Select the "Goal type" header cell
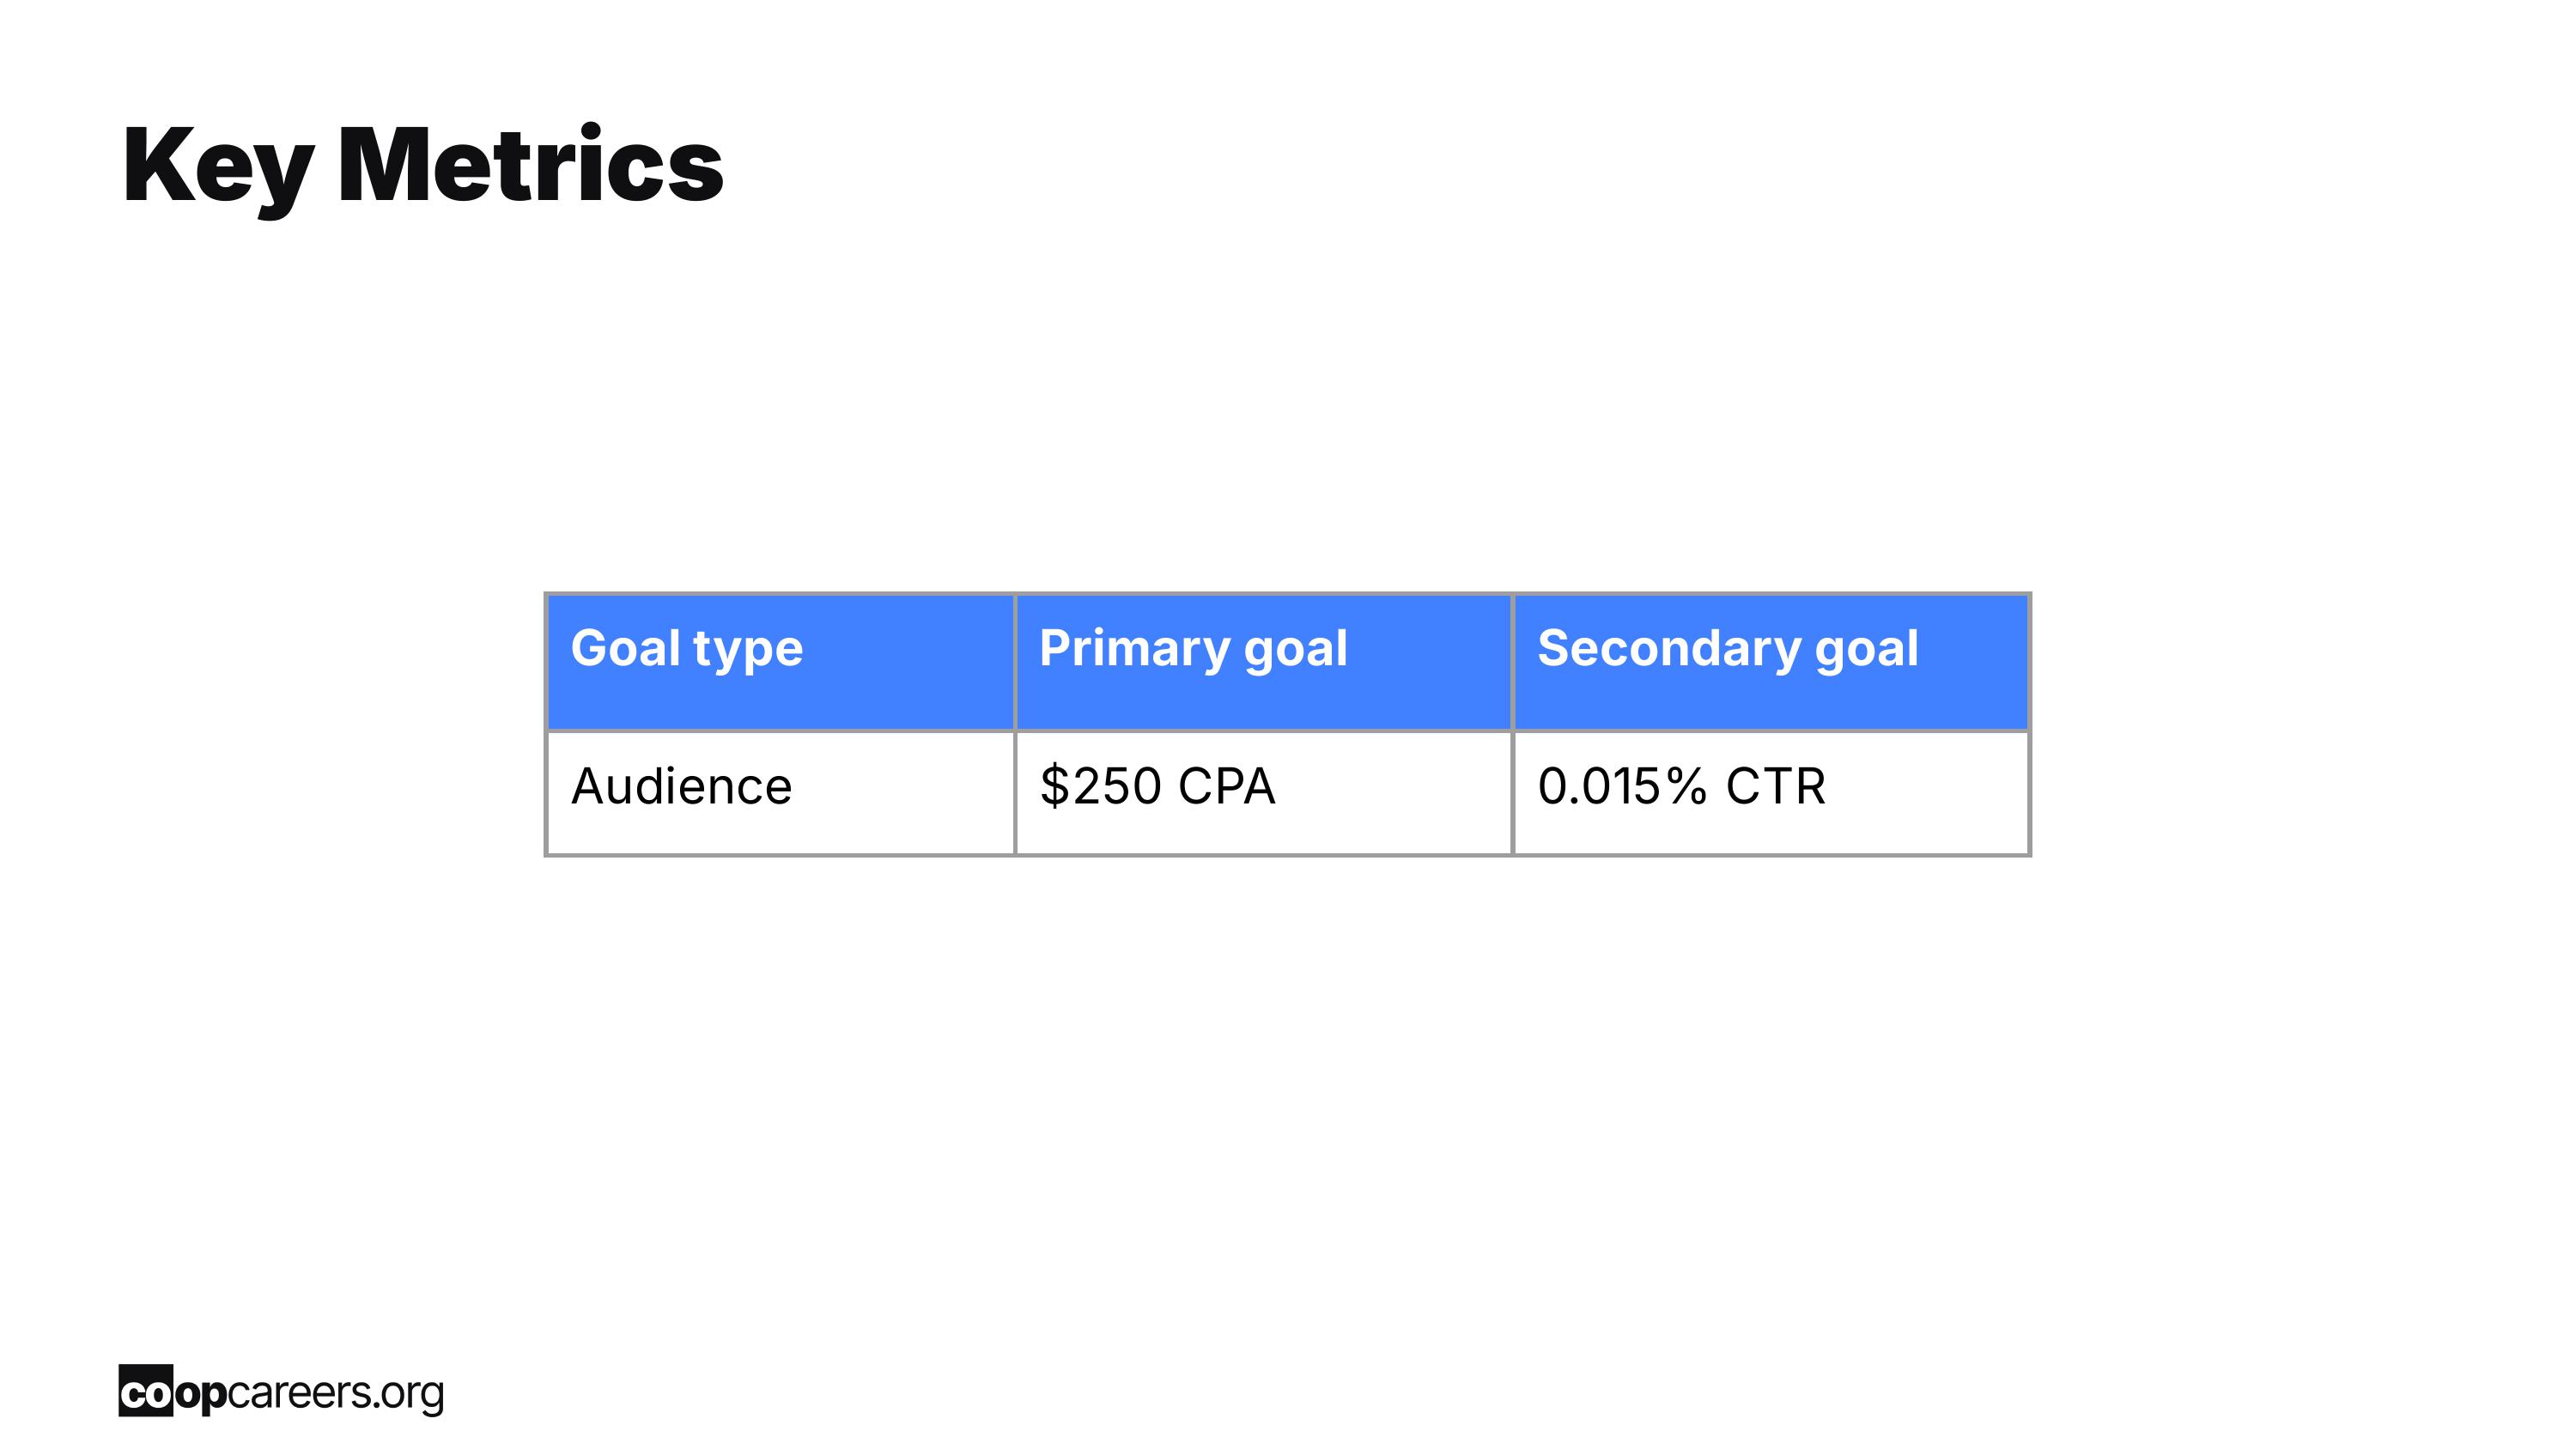Image resolution: width=2576 pixels, height=1449 pixels. [x=781, y=662]
